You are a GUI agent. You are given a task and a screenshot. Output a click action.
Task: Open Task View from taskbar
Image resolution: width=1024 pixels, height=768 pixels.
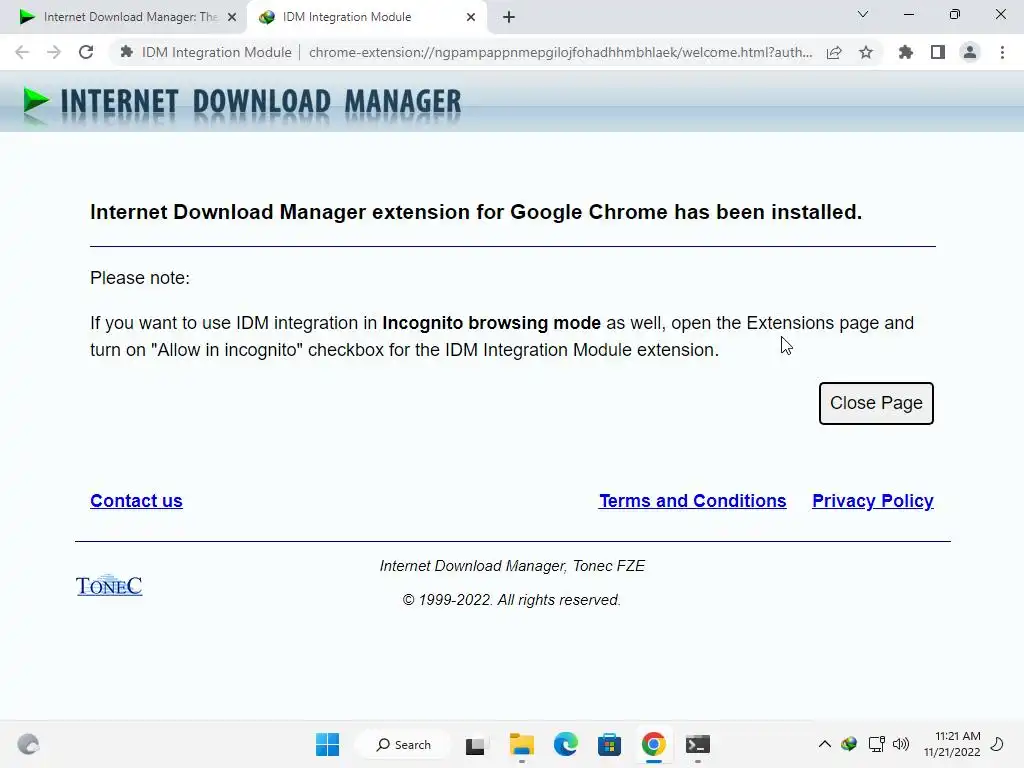pos(475,744)
